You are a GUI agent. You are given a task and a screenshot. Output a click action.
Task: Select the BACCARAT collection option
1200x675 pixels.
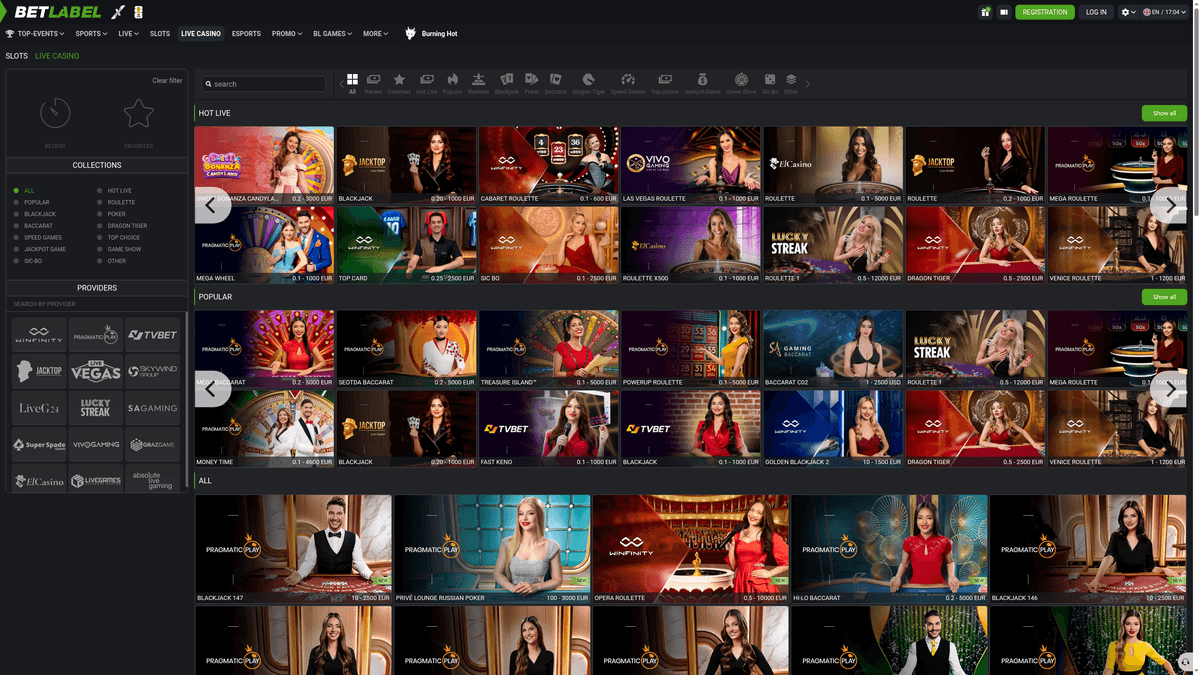pos(33,226)
